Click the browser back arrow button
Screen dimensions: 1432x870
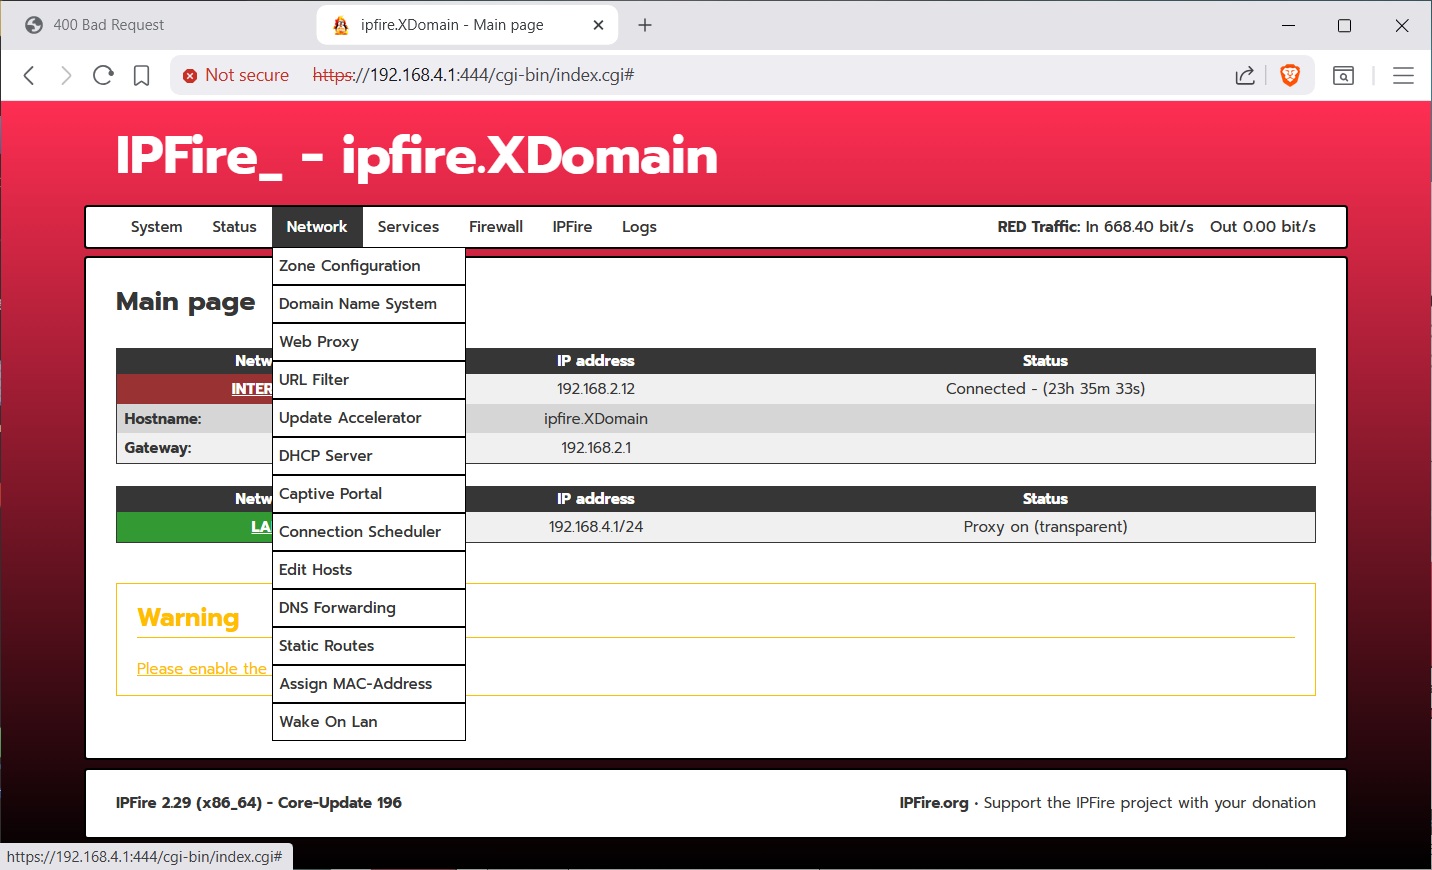pos(29,75)
